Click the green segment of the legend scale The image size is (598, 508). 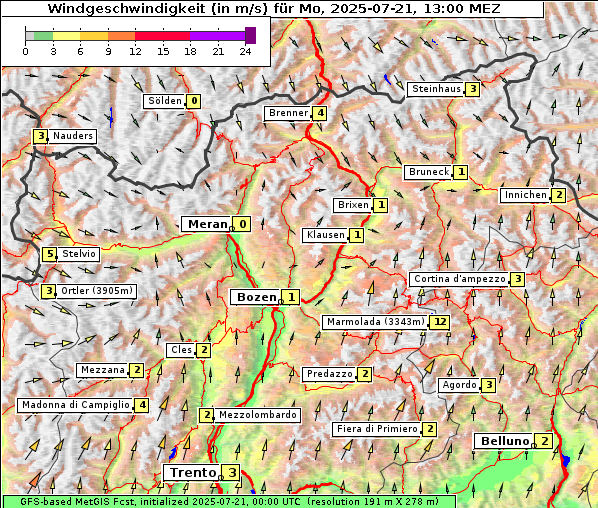click(43, 36)
